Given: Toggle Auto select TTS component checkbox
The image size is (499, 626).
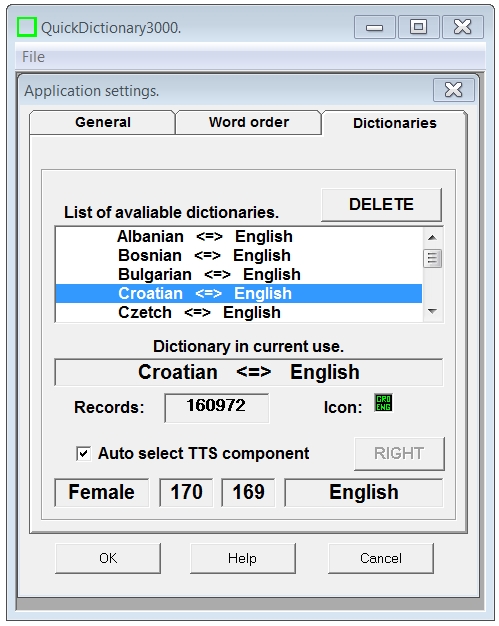Looking at the screenshot, I should coord(83,454).
